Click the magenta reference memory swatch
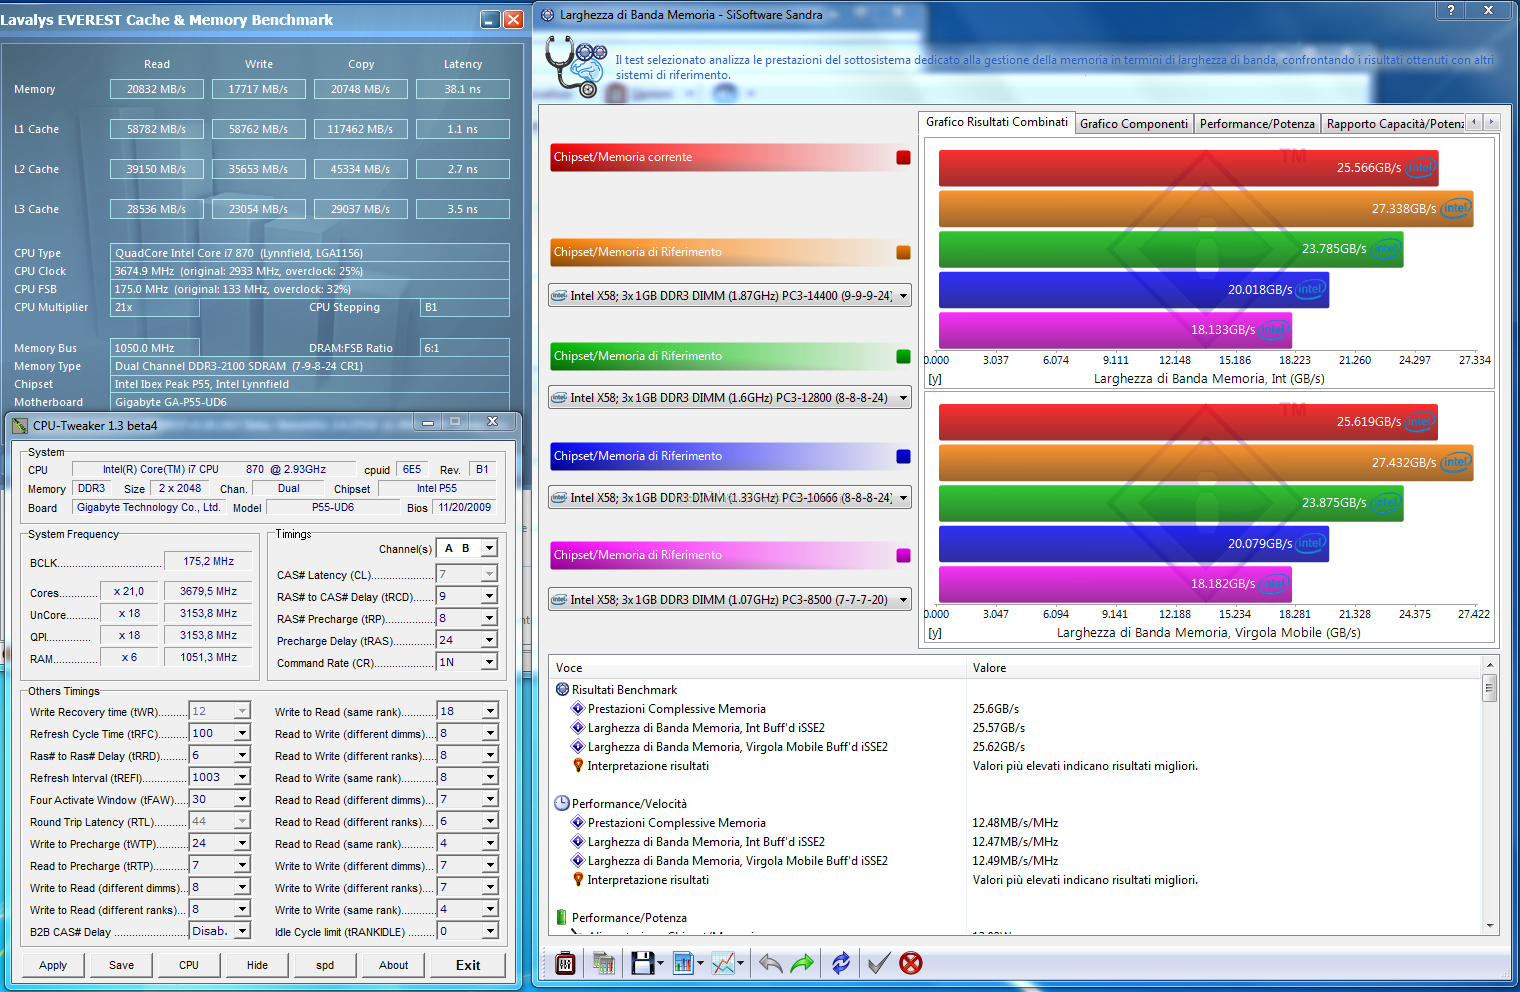This screenshot has height=992, width=1520. click(x=903, y=555)
